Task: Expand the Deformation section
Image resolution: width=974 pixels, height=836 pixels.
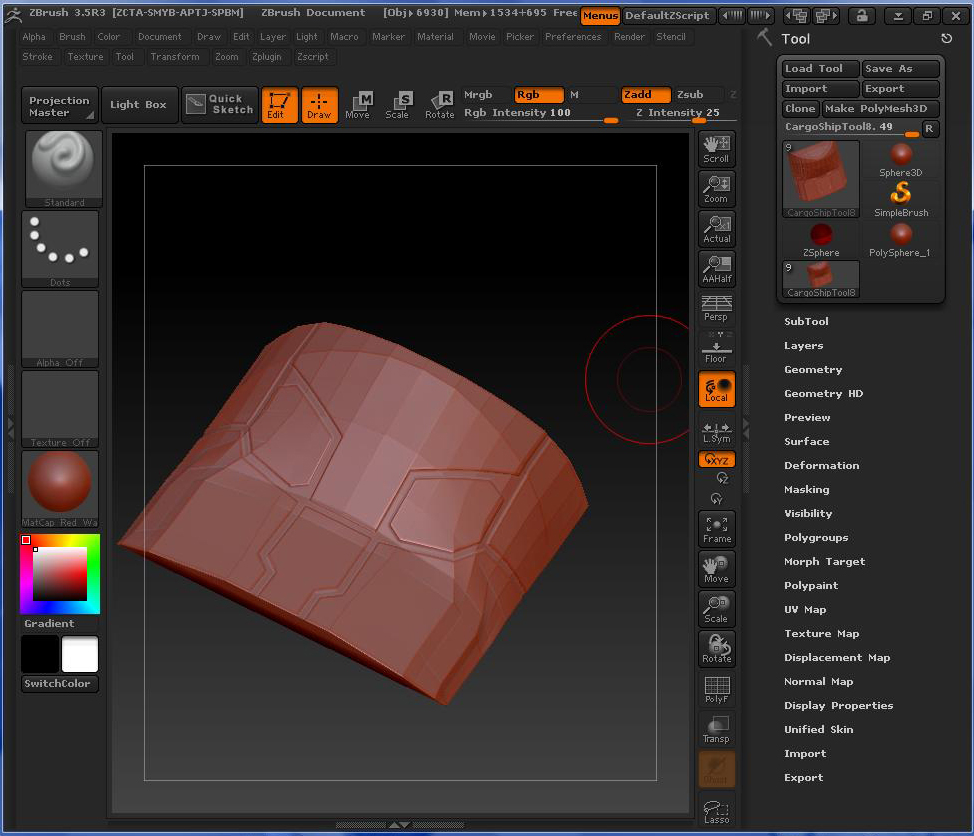Action: click(x=822, y=465)
